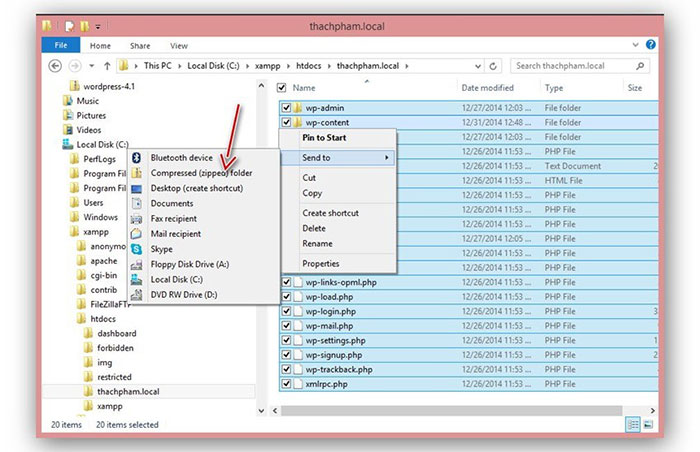The width and height of the screenshot is (700, 452).
Task: Toggle the select-all checkbox beside Name
Action: [x=281, y=88]
